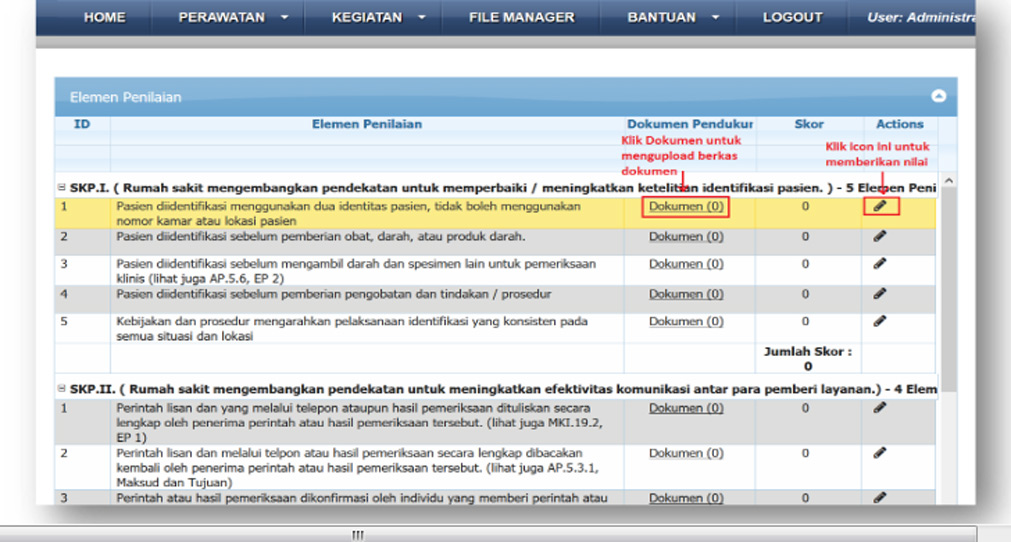
Task: Click the Dokumen Pendukung column header
Action: [x=689, y=124]
